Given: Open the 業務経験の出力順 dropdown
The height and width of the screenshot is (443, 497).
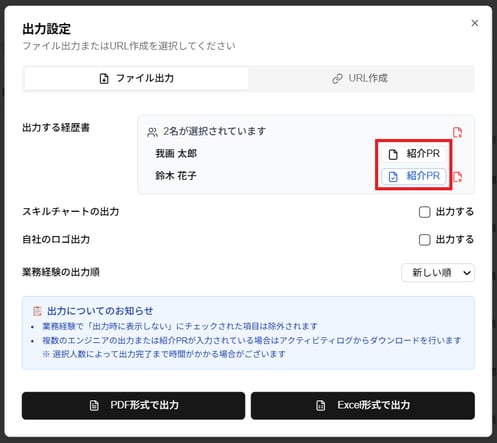Looking at the screenshot, I should (x=438, y=273).
